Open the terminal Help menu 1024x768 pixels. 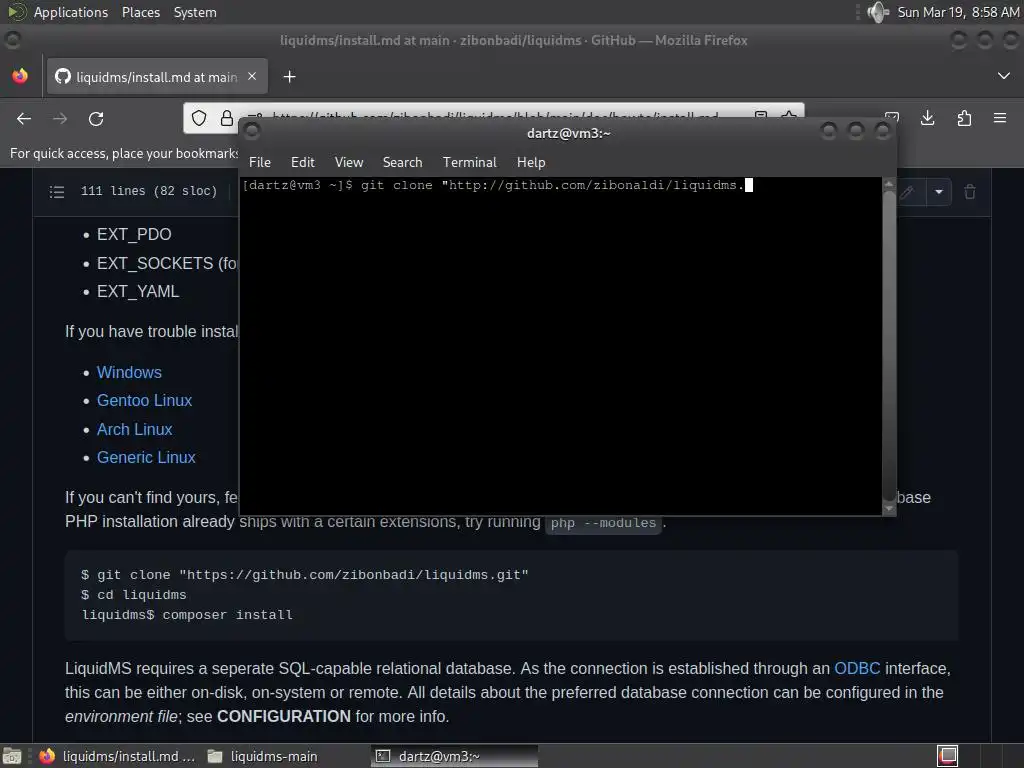pyautogui.click(x=531, y=162)
